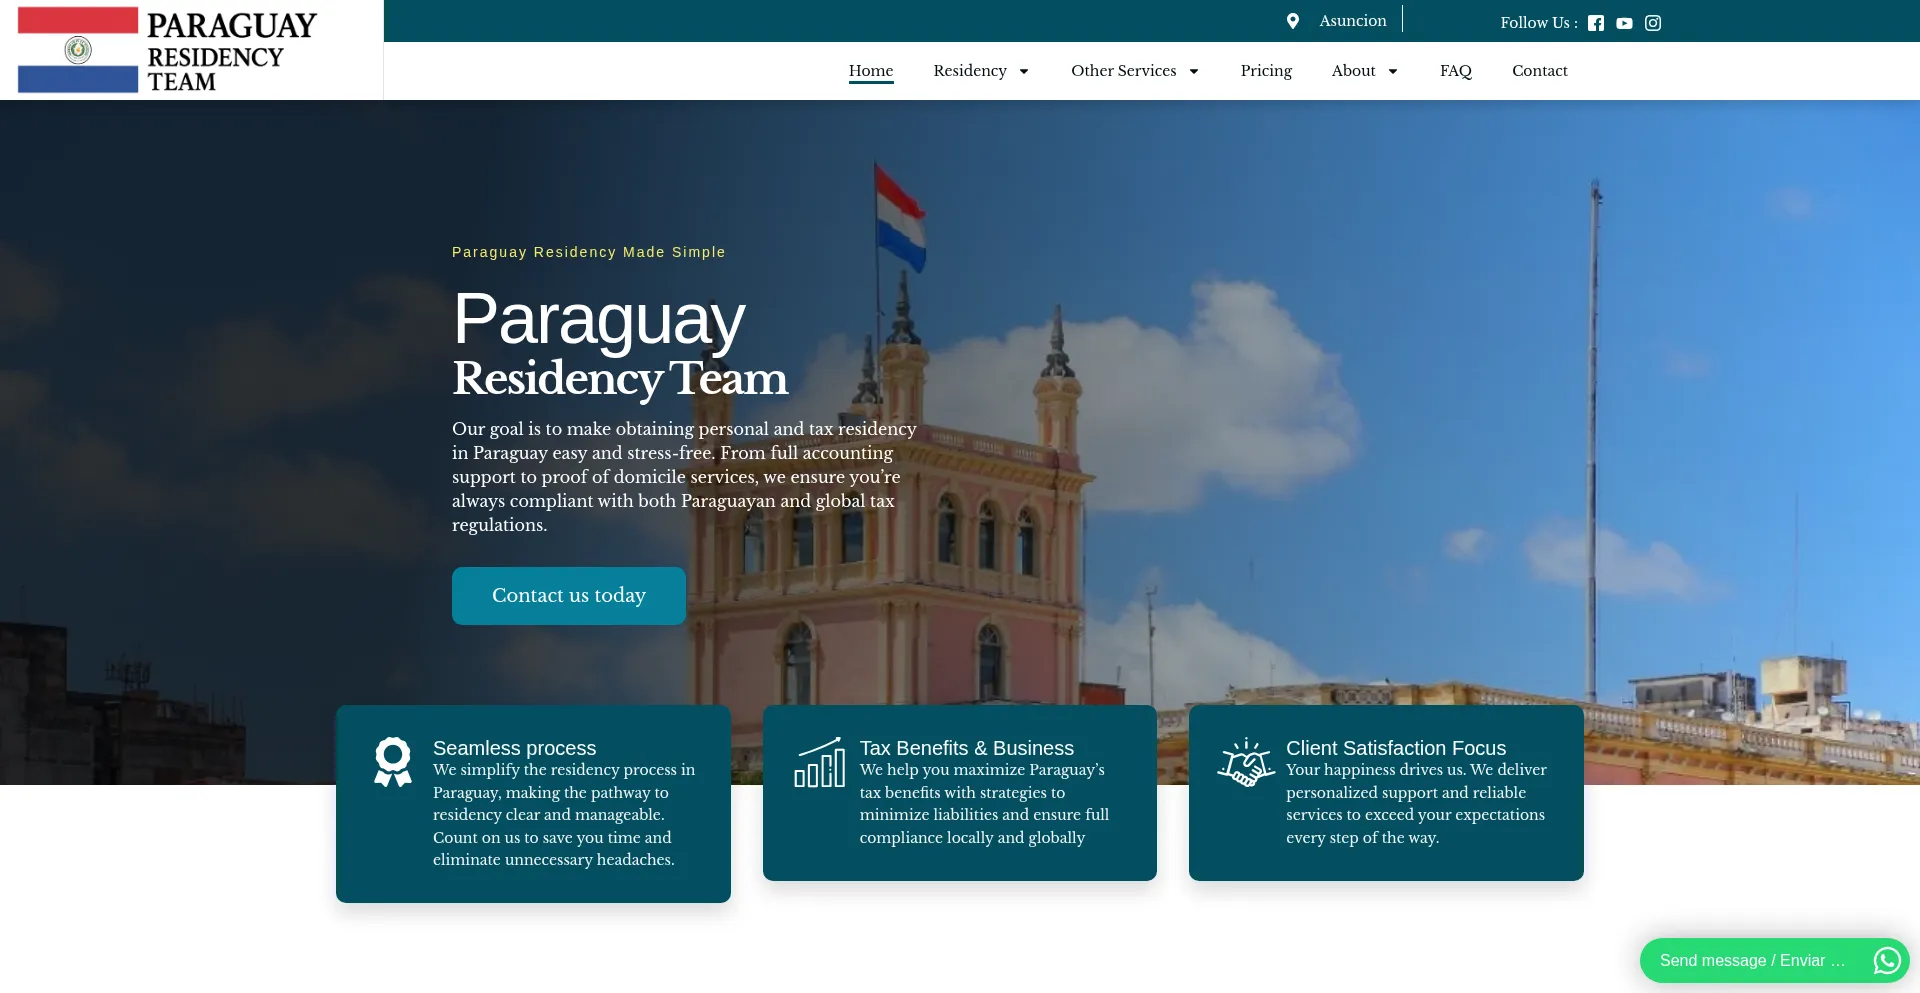Click the bar chart growth icon
The height and width of the screenshot is (993, 1920).
coord(820,763)
